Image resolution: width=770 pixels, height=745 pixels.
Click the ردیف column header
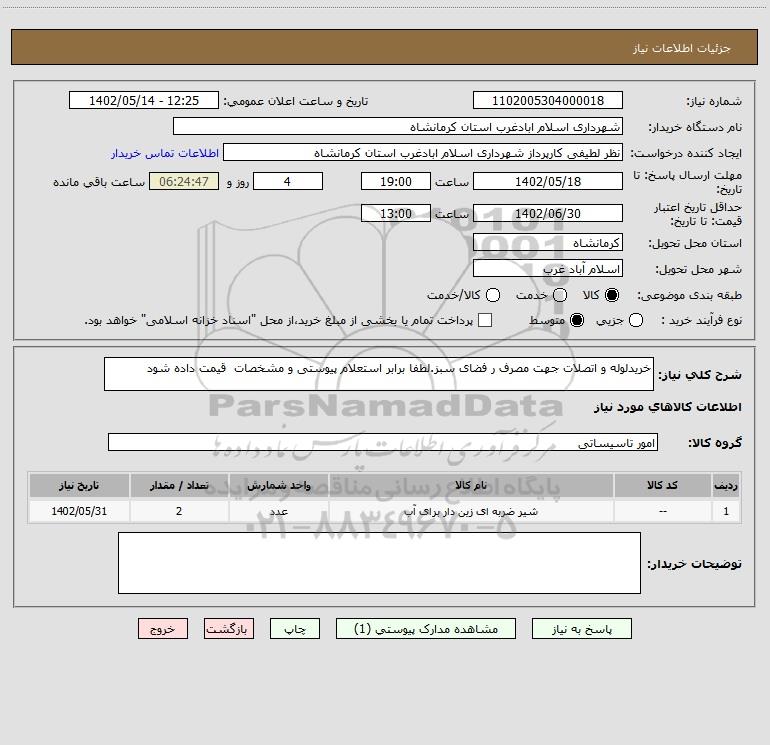[726, 485]
